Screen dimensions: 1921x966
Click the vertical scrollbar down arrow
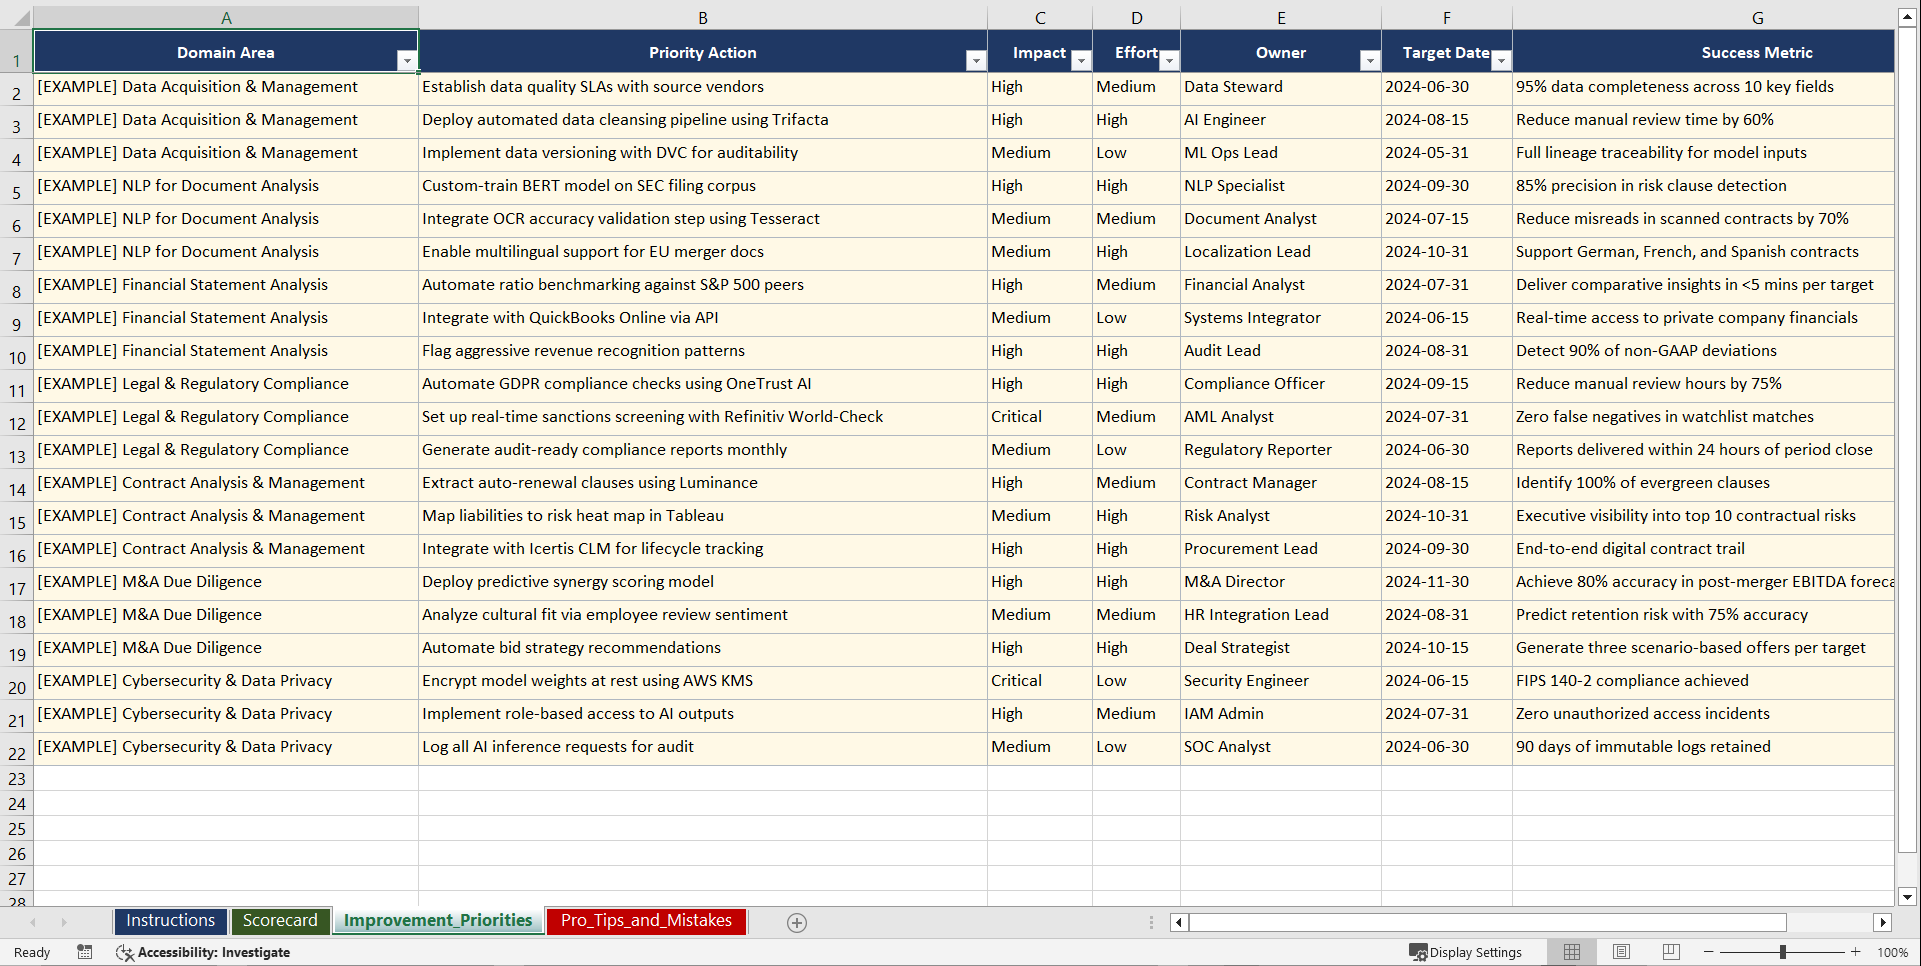(1905, 897)
